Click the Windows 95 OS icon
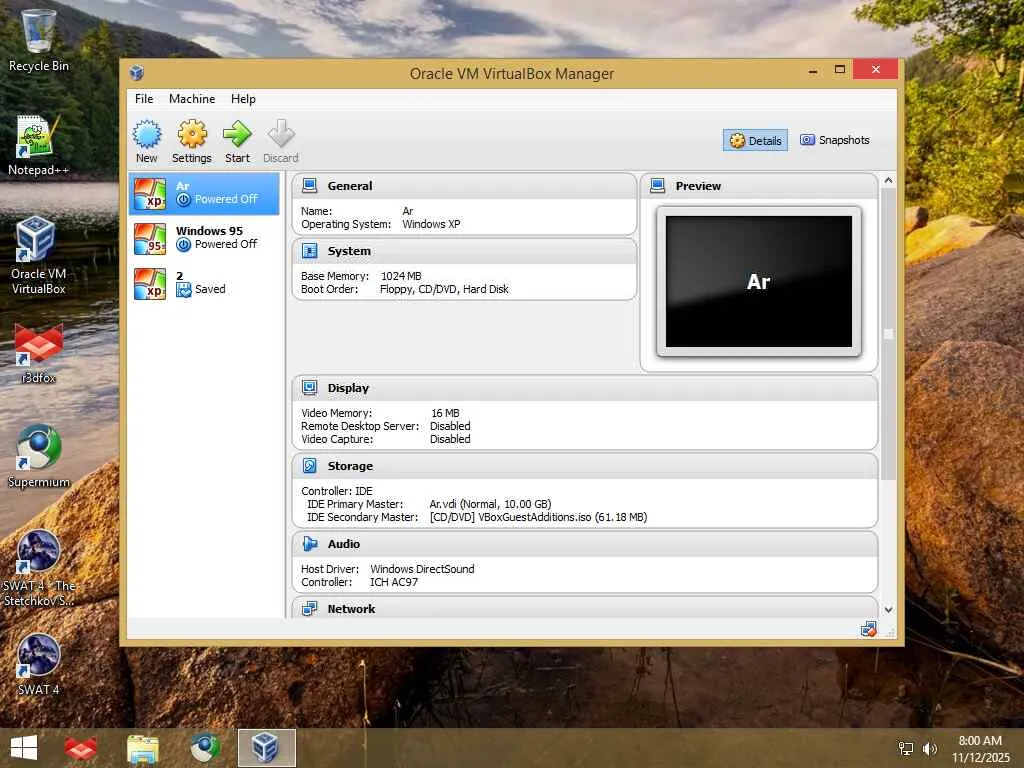Screen dimensions: 1024x768 click(x=150, y=239)
